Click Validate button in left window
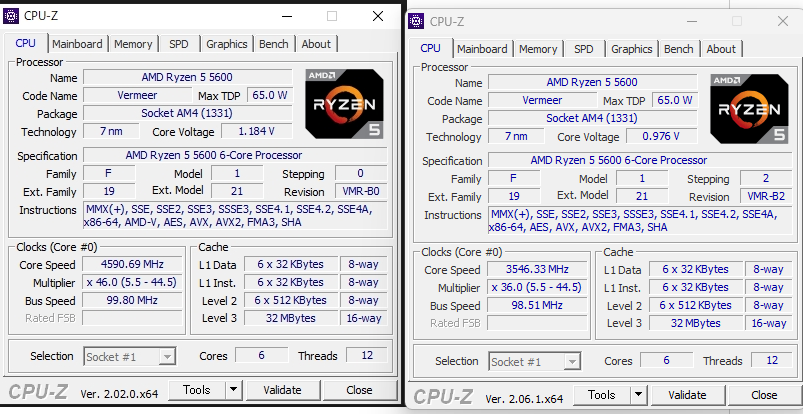The width and height of the screenshot is (803, 414). pos(282,390)
